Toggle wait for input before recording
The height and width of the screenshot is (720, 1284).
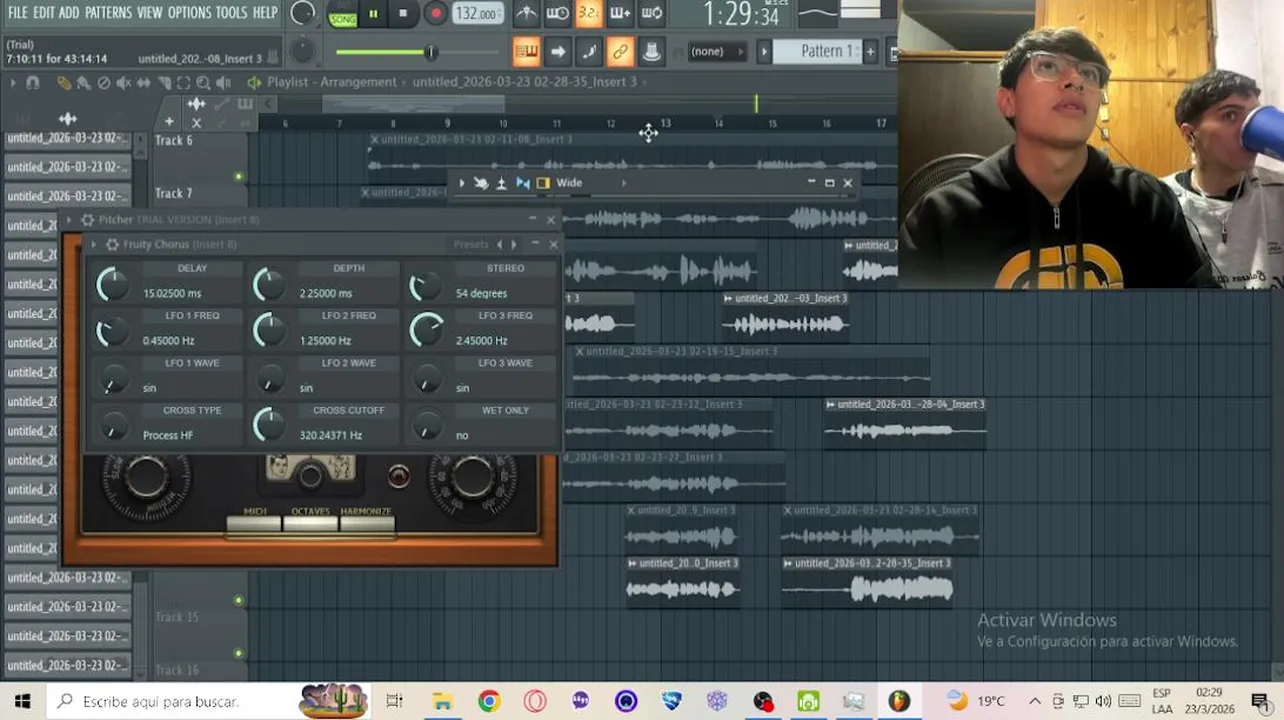[x=558, y=13]
